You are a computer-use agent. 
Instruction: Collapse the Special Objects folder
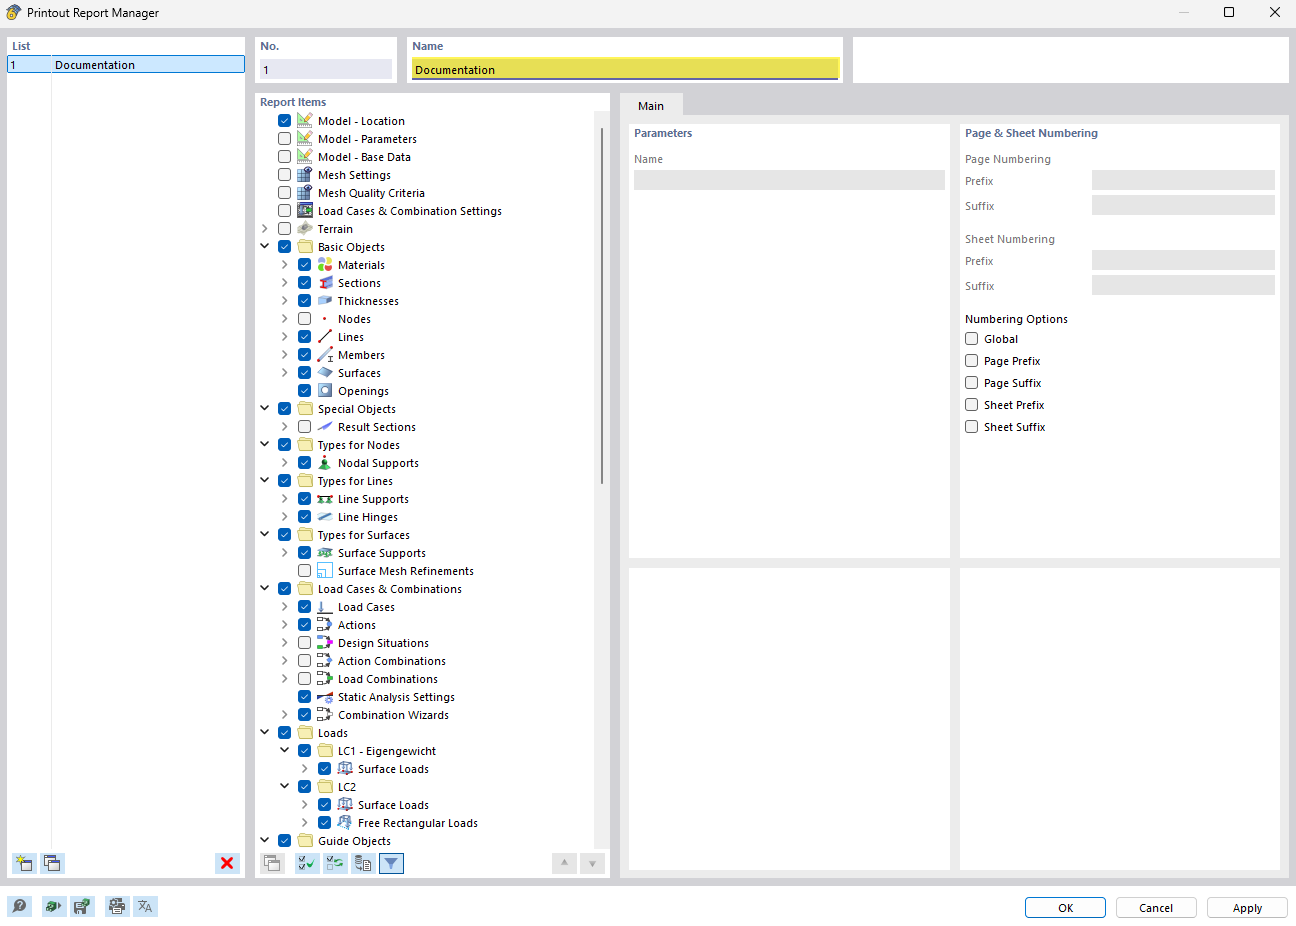(x=265, y=409)
